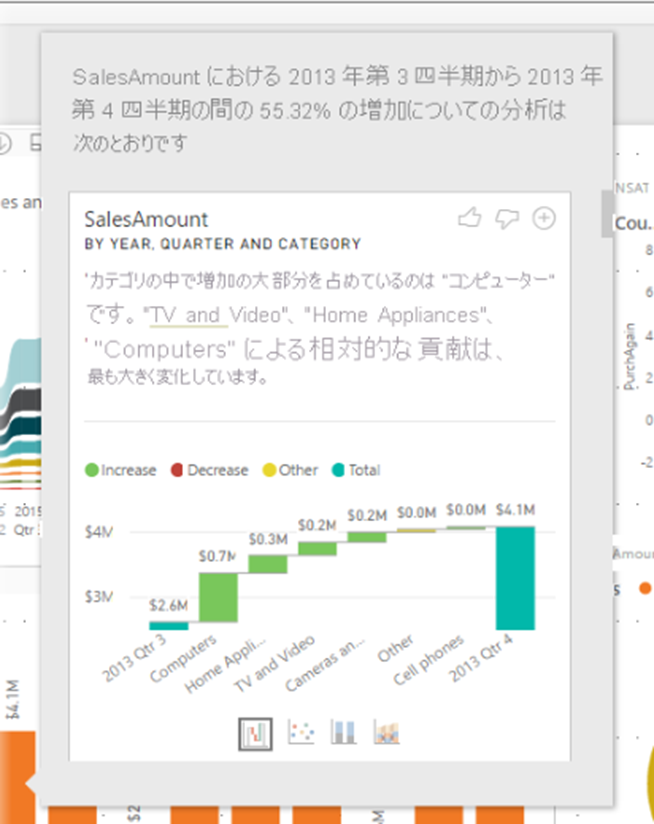Click the $2.6M data label
654x824 pixels.
tap(168, 605)
